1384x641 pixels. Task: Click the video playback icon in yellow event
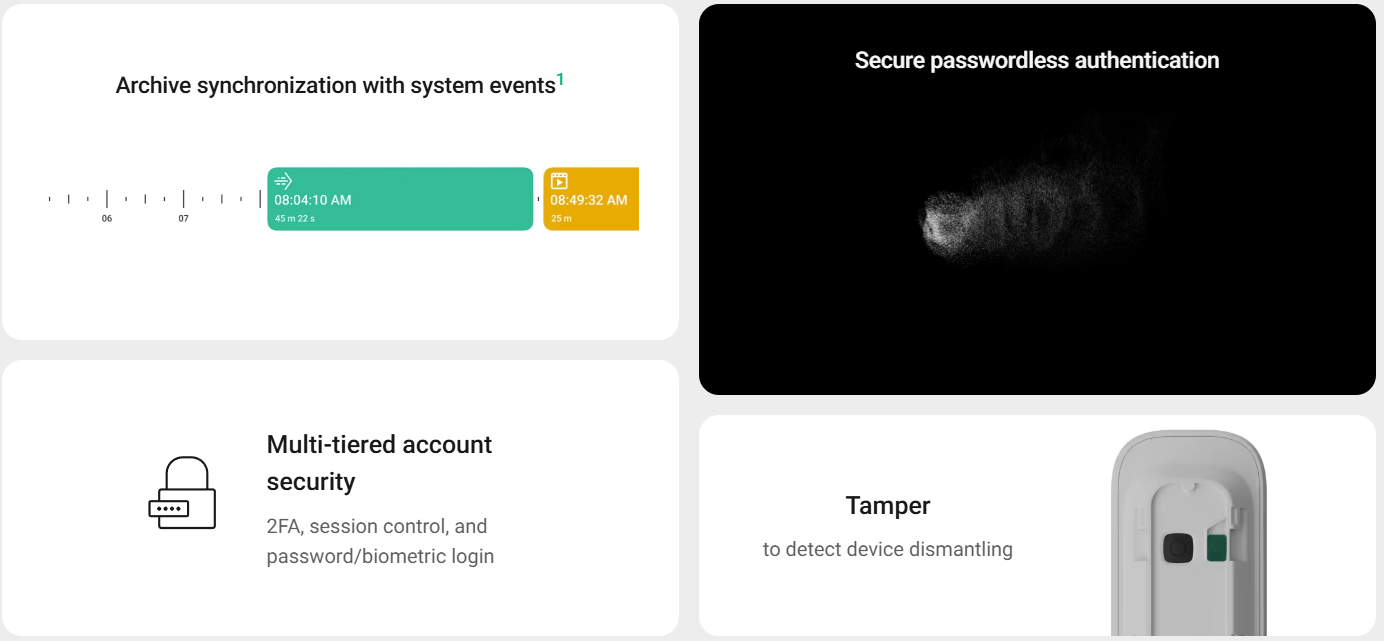click(559, 181)
